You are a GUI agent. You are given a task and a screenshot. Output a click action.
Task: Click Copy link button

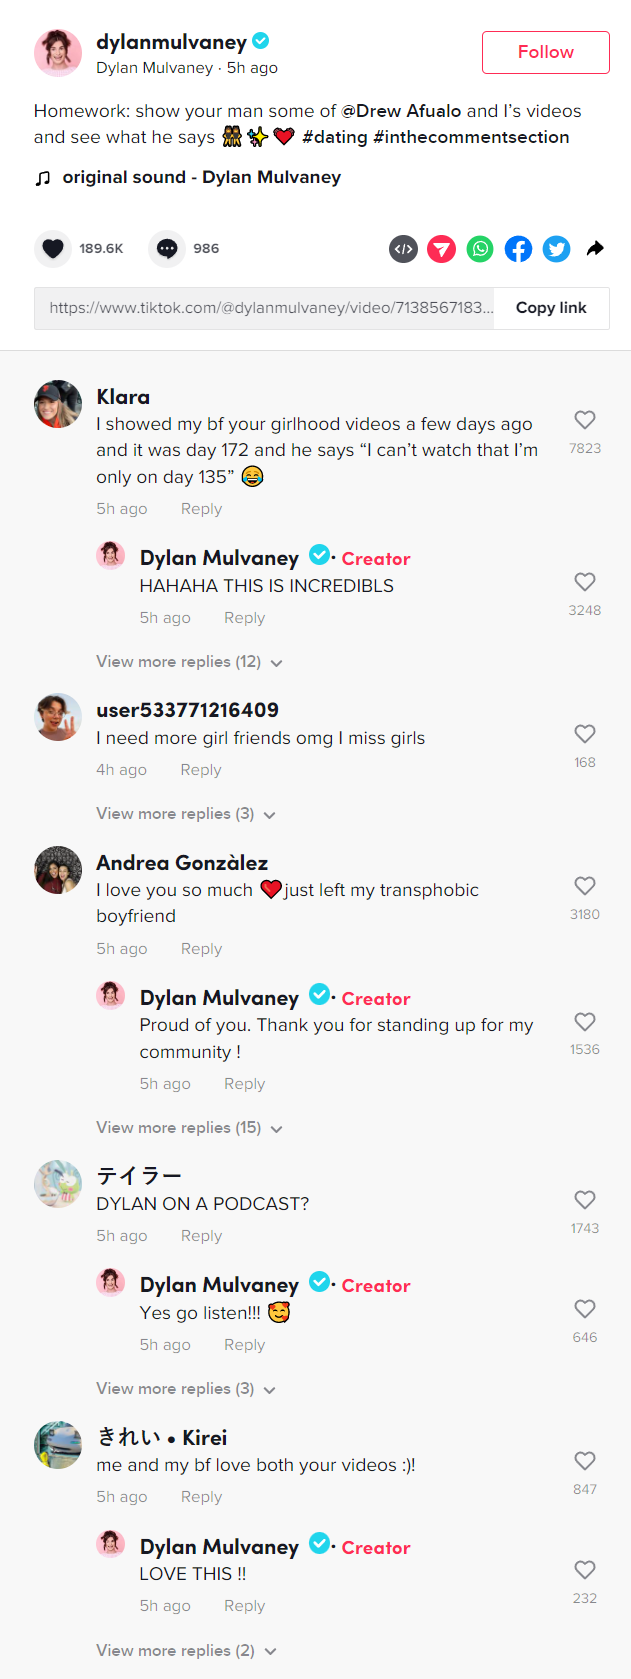click(551, 308)
